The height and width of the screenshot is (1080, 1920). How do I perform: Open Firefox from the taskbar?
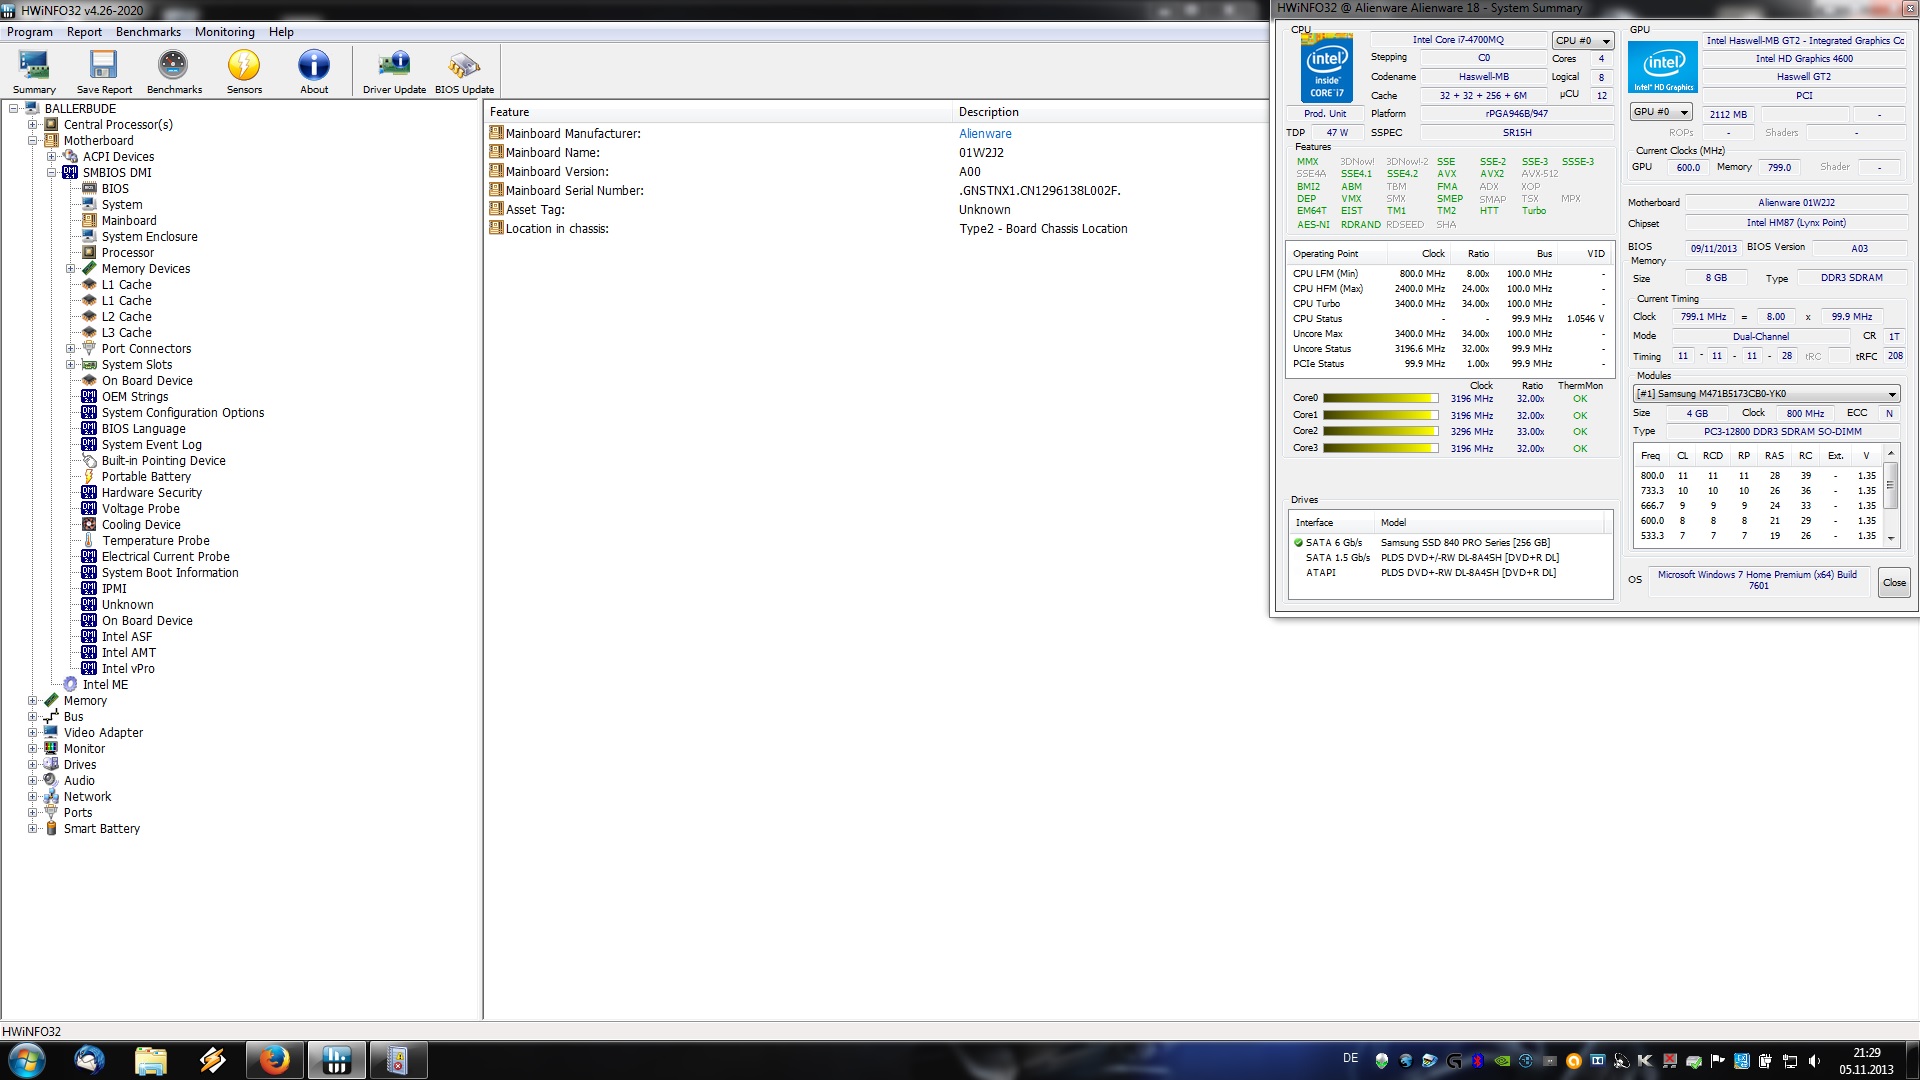[x=273, y=1060]
